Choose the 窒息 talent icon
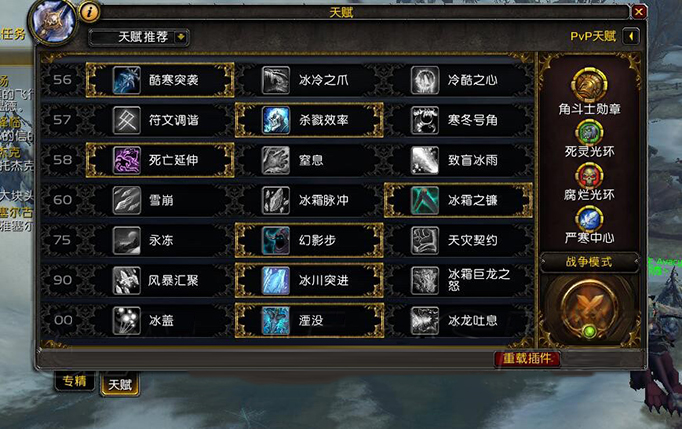This screenshot has width=682, height=429. click(x=276, y=160)
